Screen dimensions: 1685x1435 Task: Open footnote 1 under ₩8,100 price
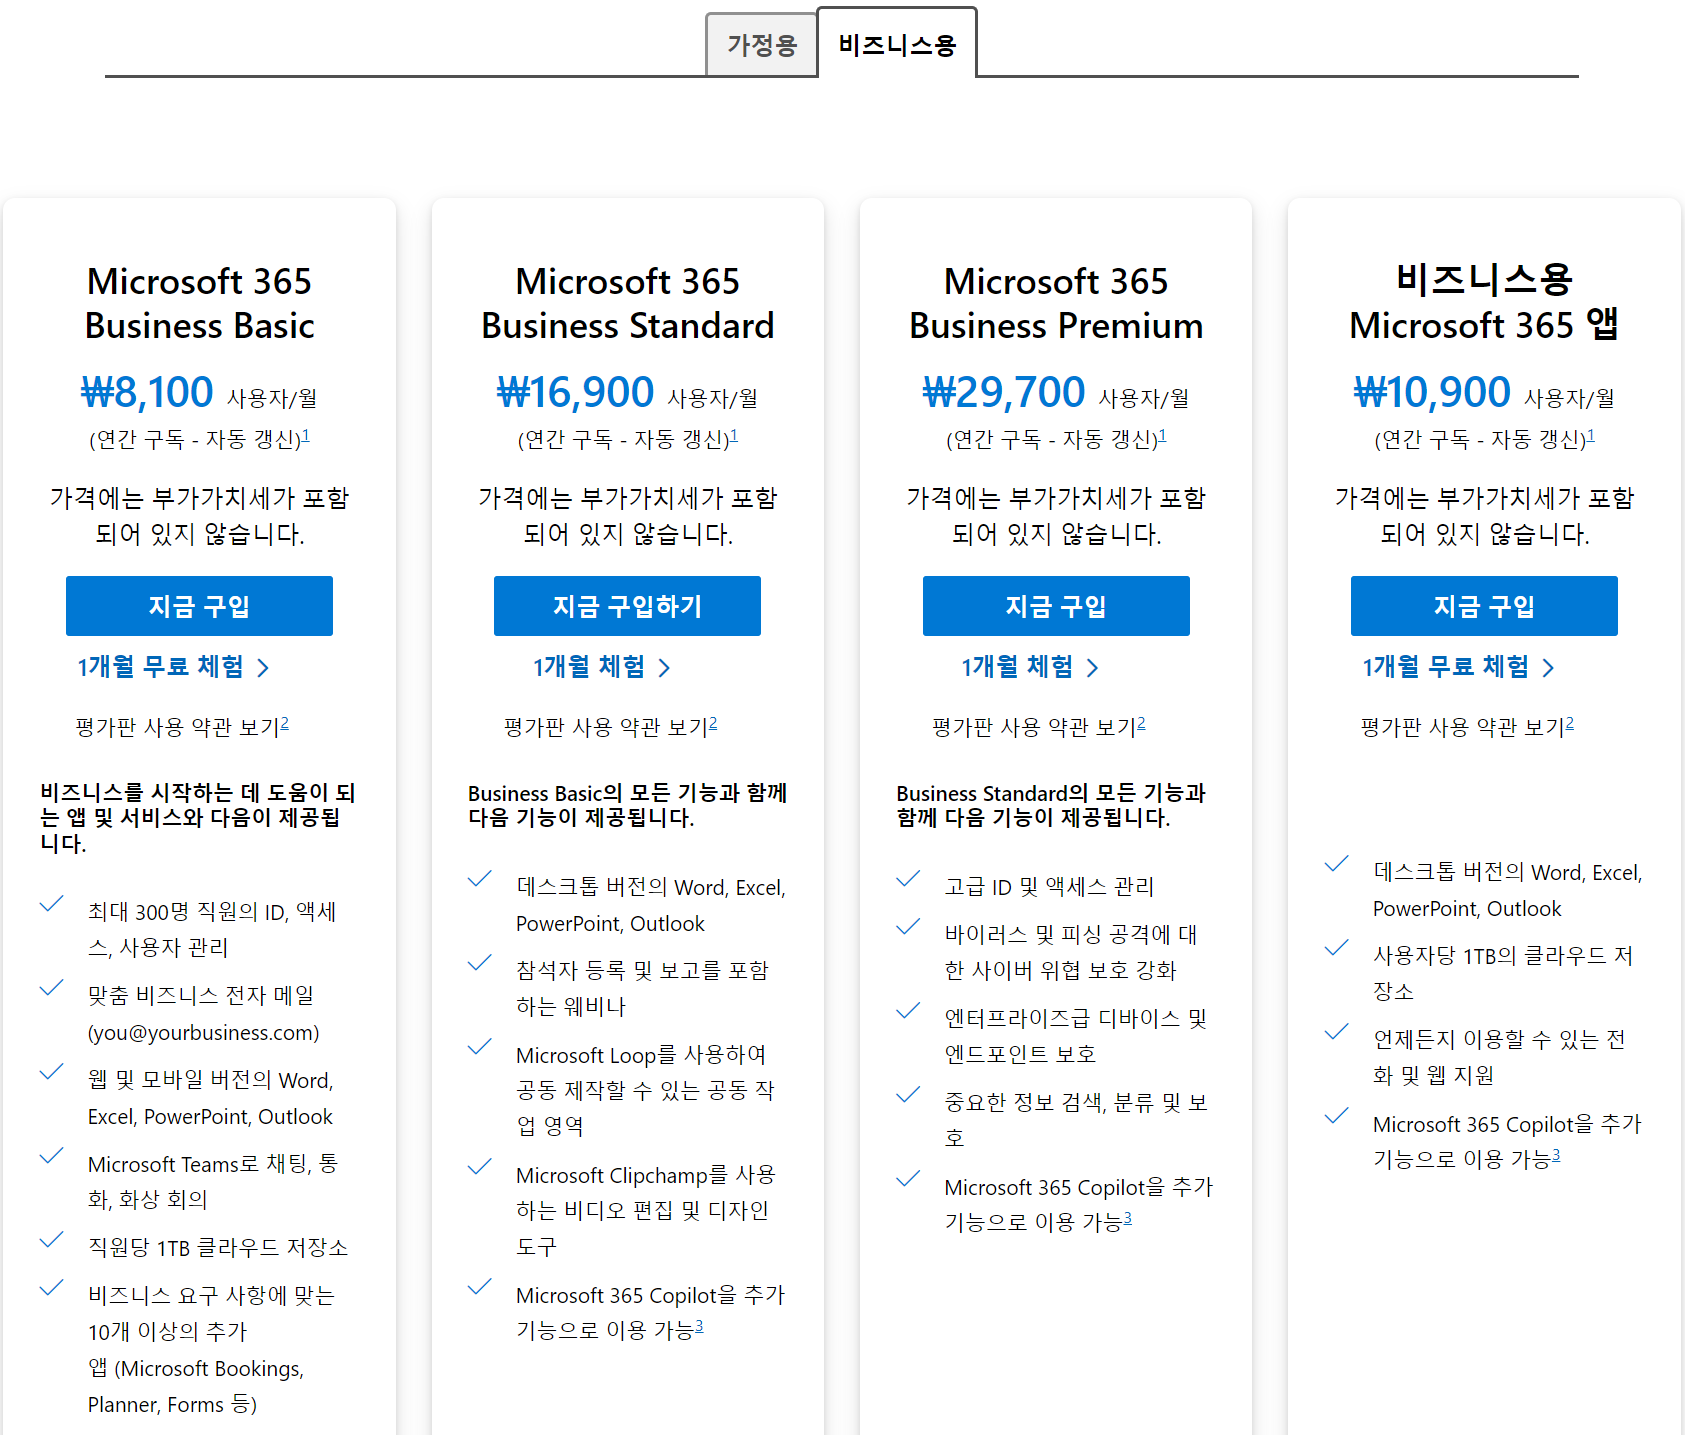pos(306,435)
